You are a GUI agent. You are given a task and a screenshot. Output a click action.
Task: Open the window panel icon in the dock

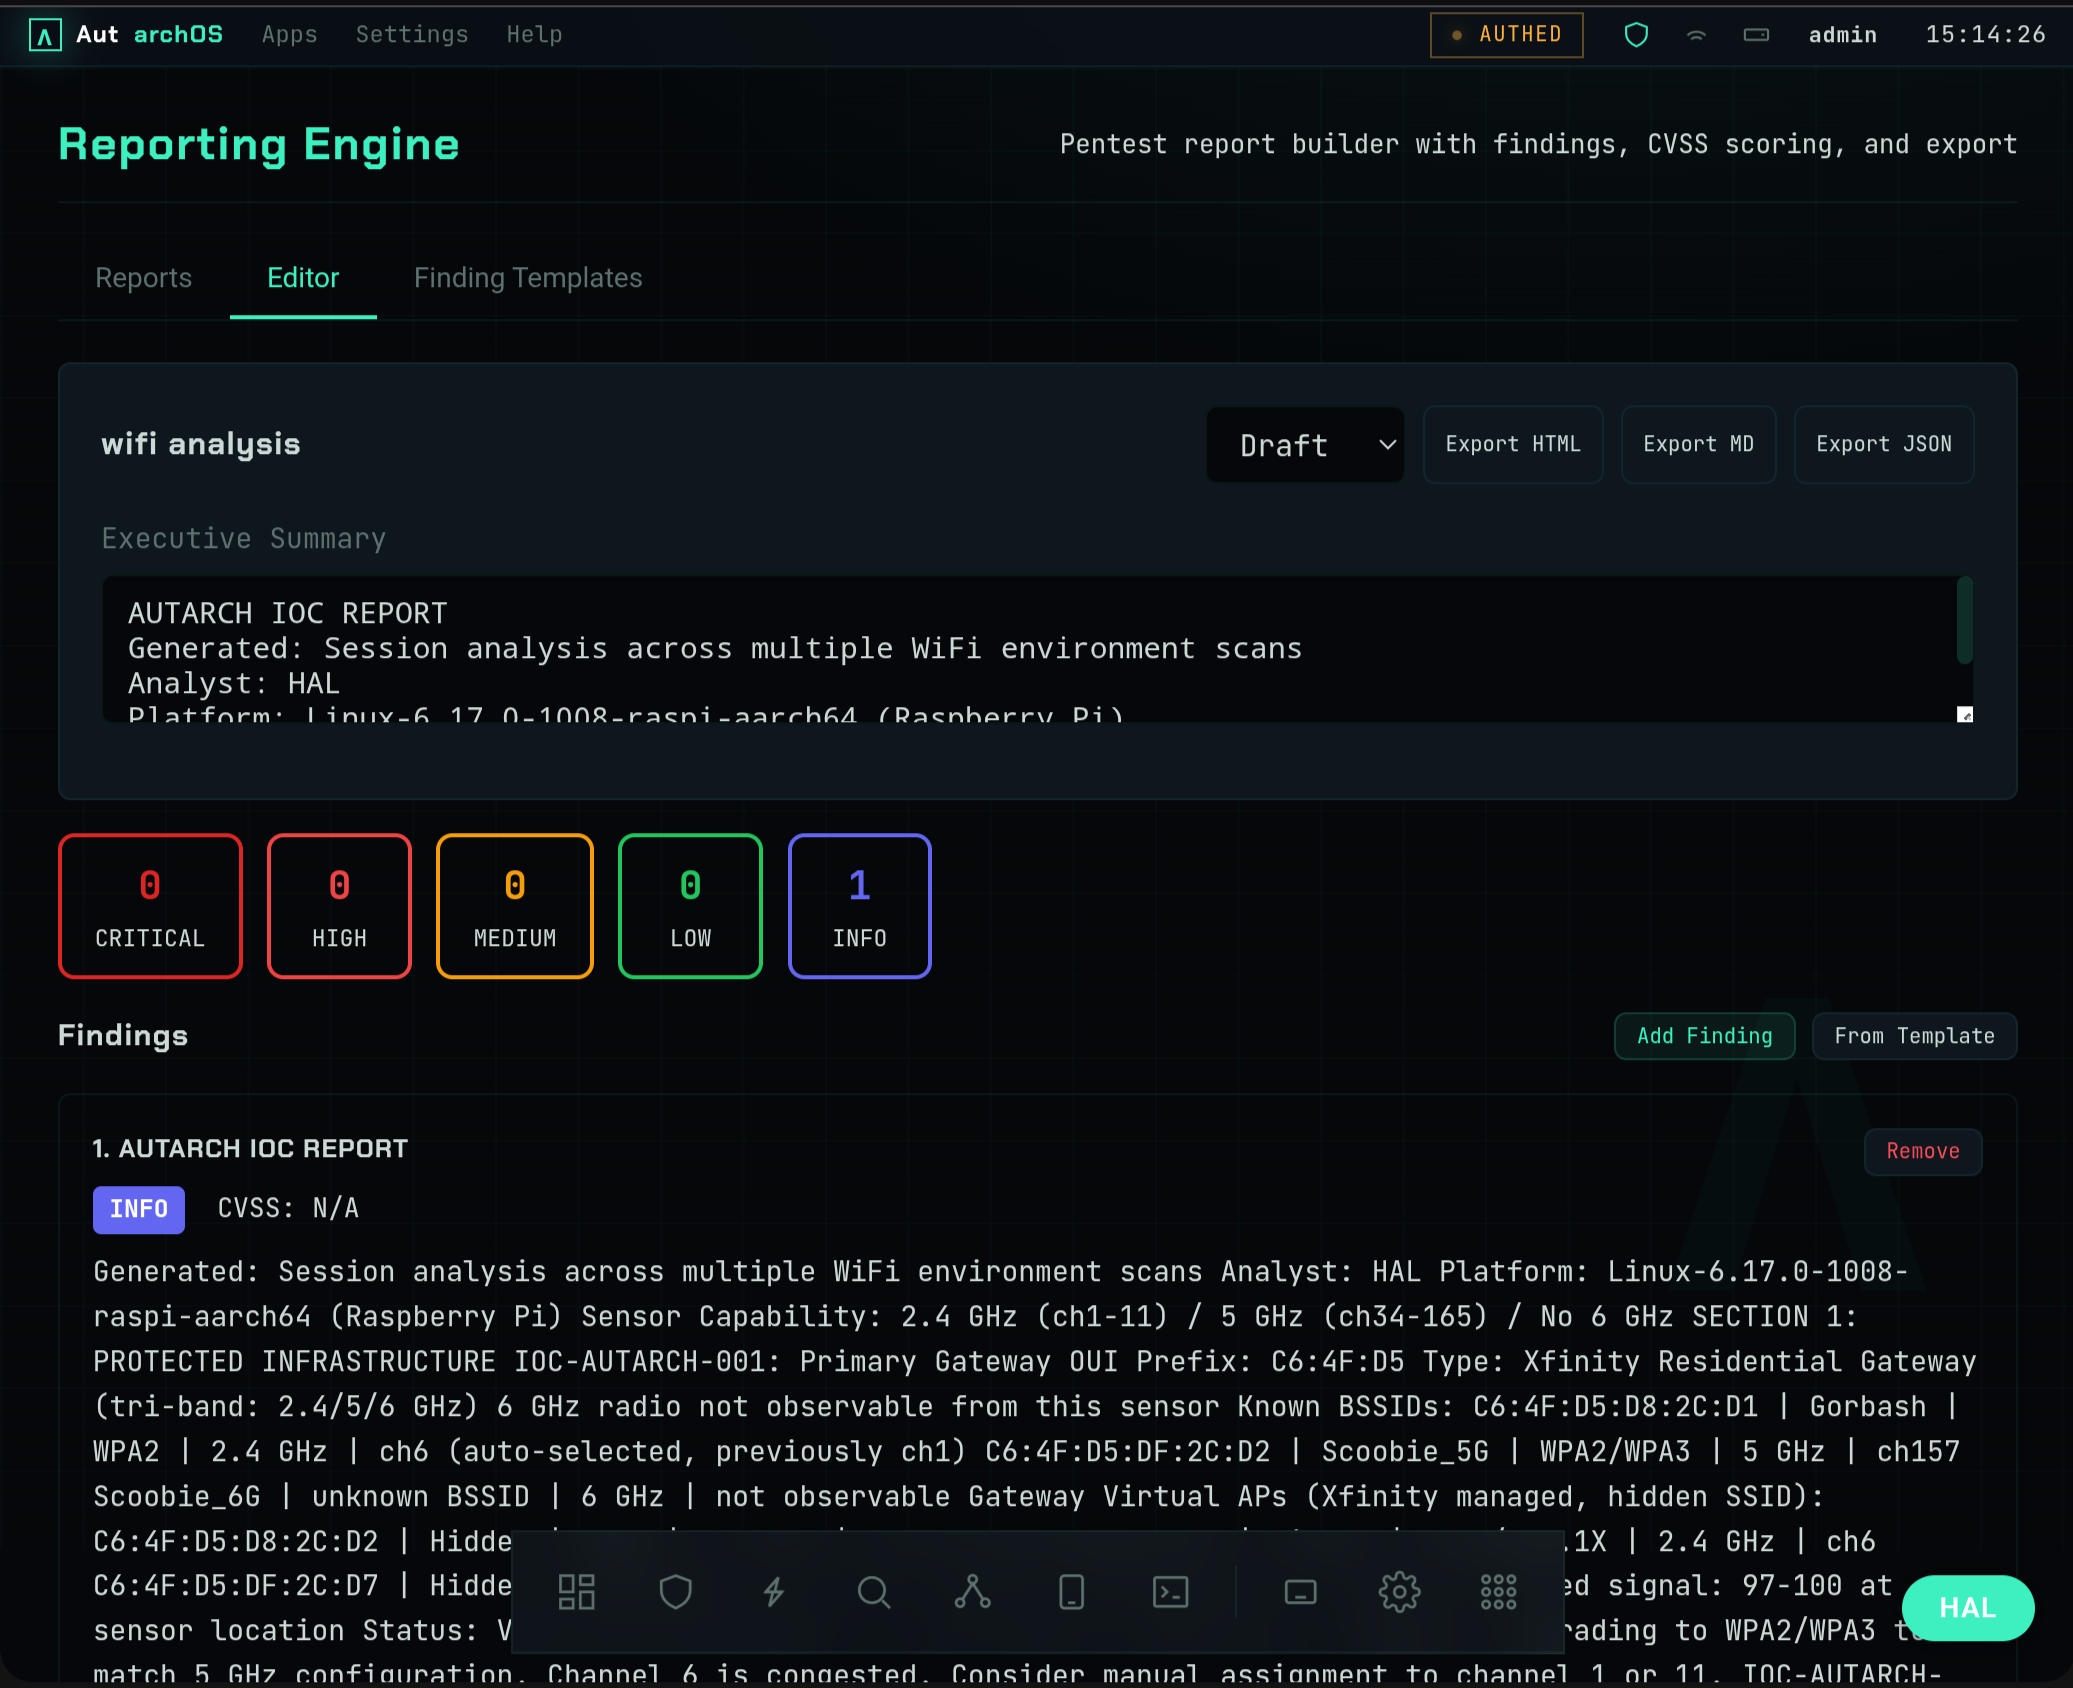(x=1300, y=1591)
